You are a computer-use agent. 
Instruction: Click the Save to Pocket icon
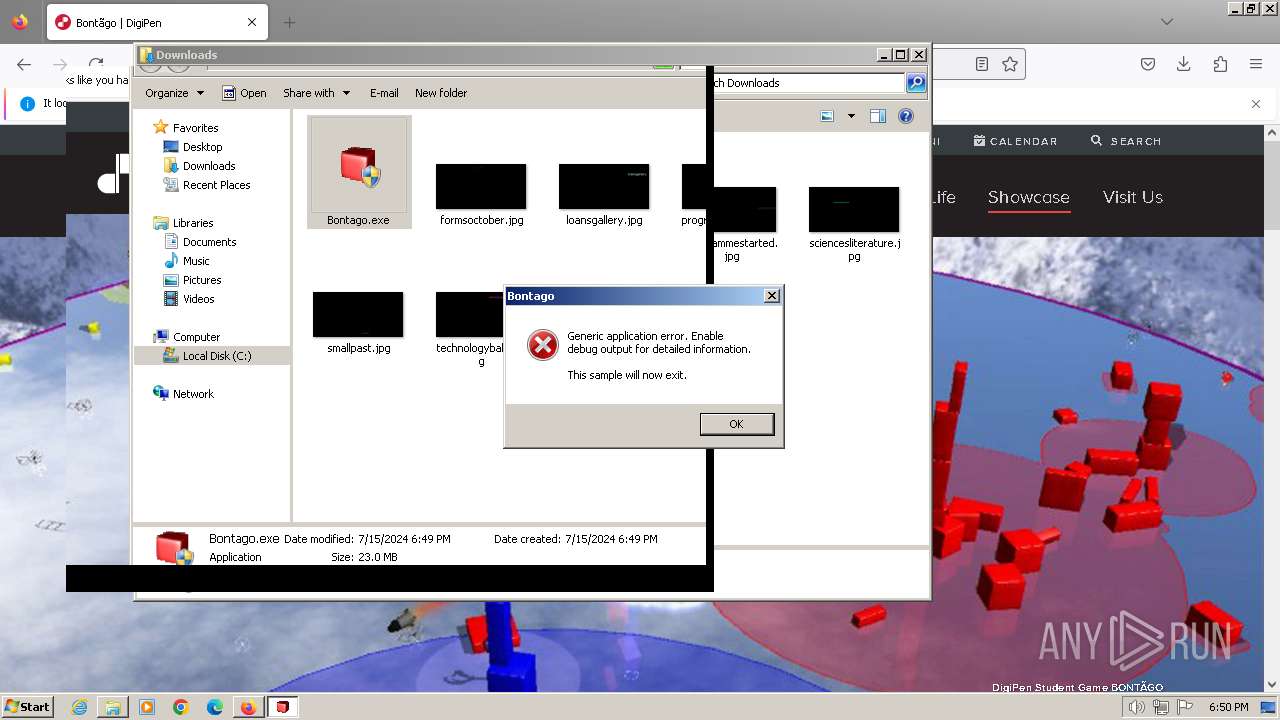1148,64
